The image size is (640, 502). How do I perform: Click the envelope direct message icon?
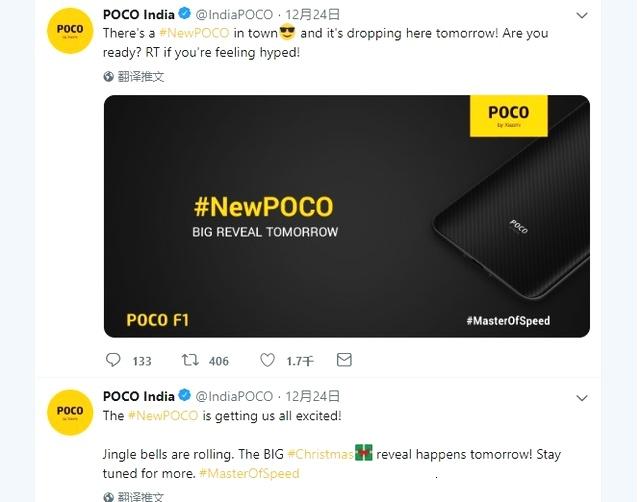pos(344,360)
